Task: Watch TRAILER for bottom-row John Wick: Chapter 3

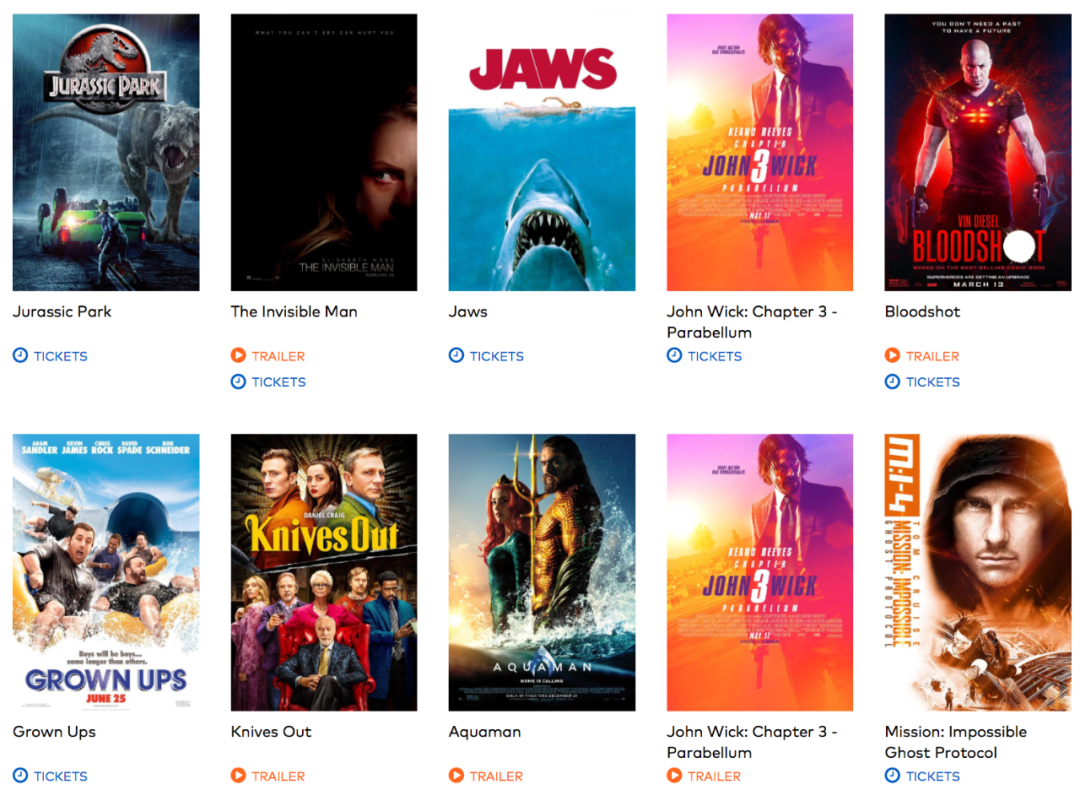Action: [x=714, y=776]
